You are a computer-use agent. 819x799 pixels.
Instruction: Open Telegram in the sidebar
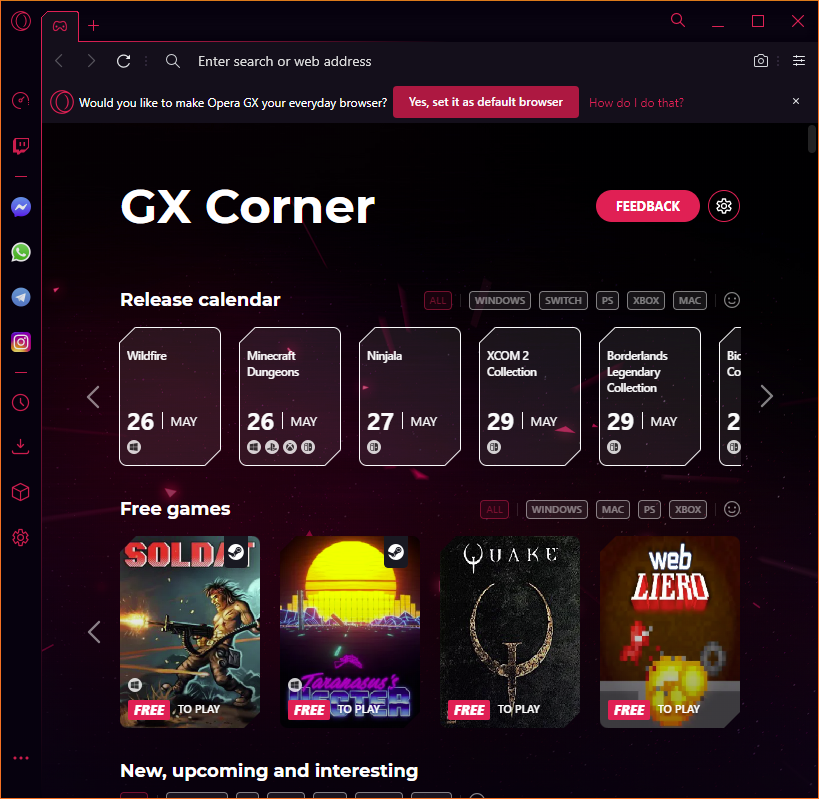[x=21, y=297]
